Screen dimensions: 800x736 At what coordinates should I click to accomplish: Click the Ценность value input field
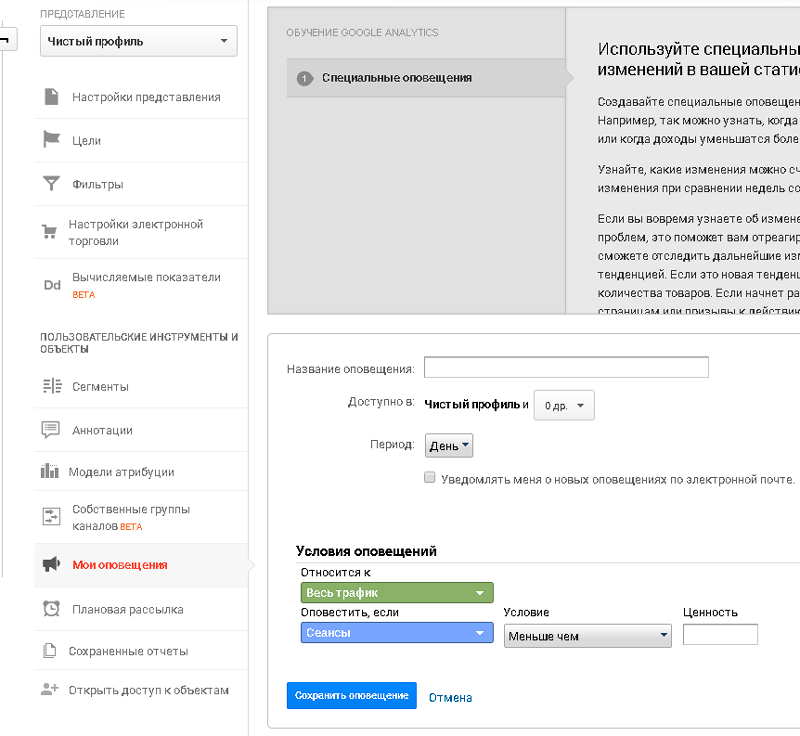pyautogui.click(x=720, y=635)
